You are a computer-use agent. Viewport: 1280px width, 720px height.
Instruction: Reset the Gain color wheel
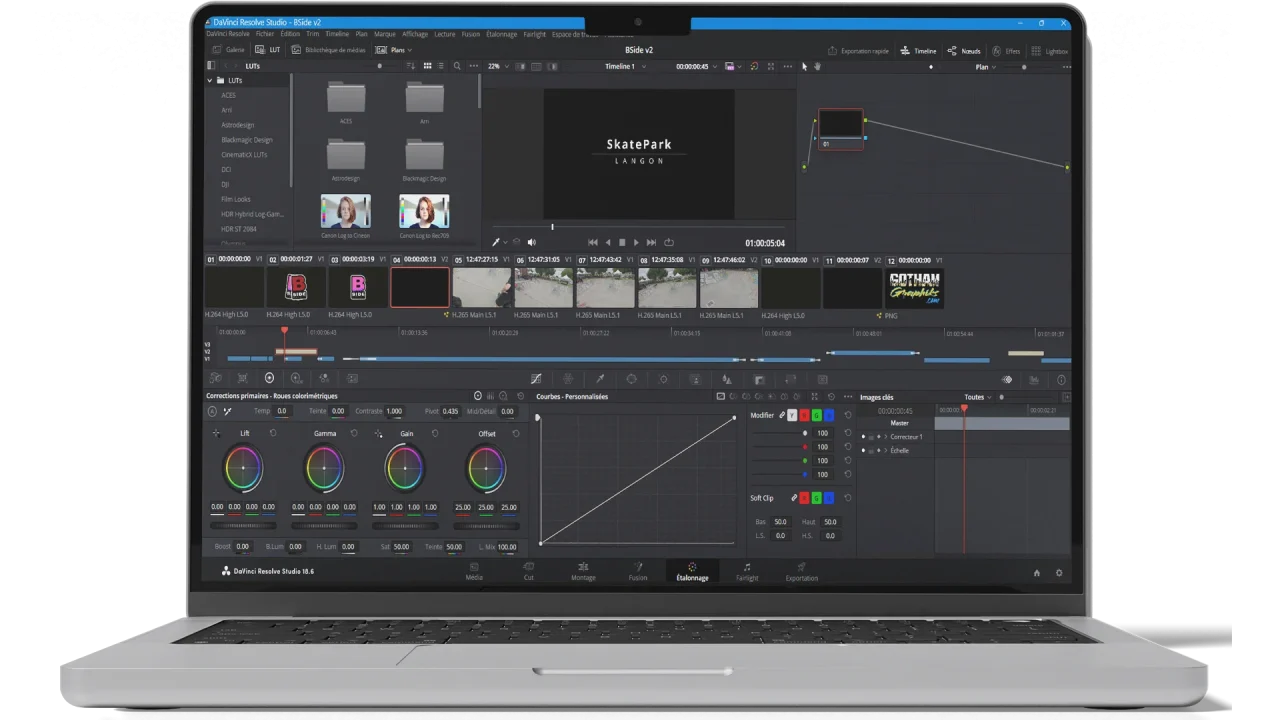[435, 433]
